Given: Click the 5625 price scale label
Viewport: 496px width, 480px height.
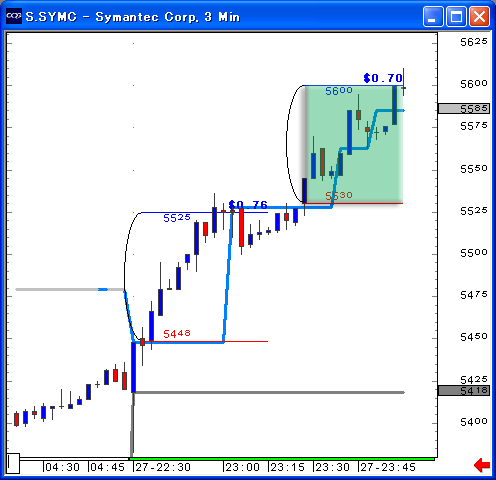Looking at the screenshot, I should [474, 42].
